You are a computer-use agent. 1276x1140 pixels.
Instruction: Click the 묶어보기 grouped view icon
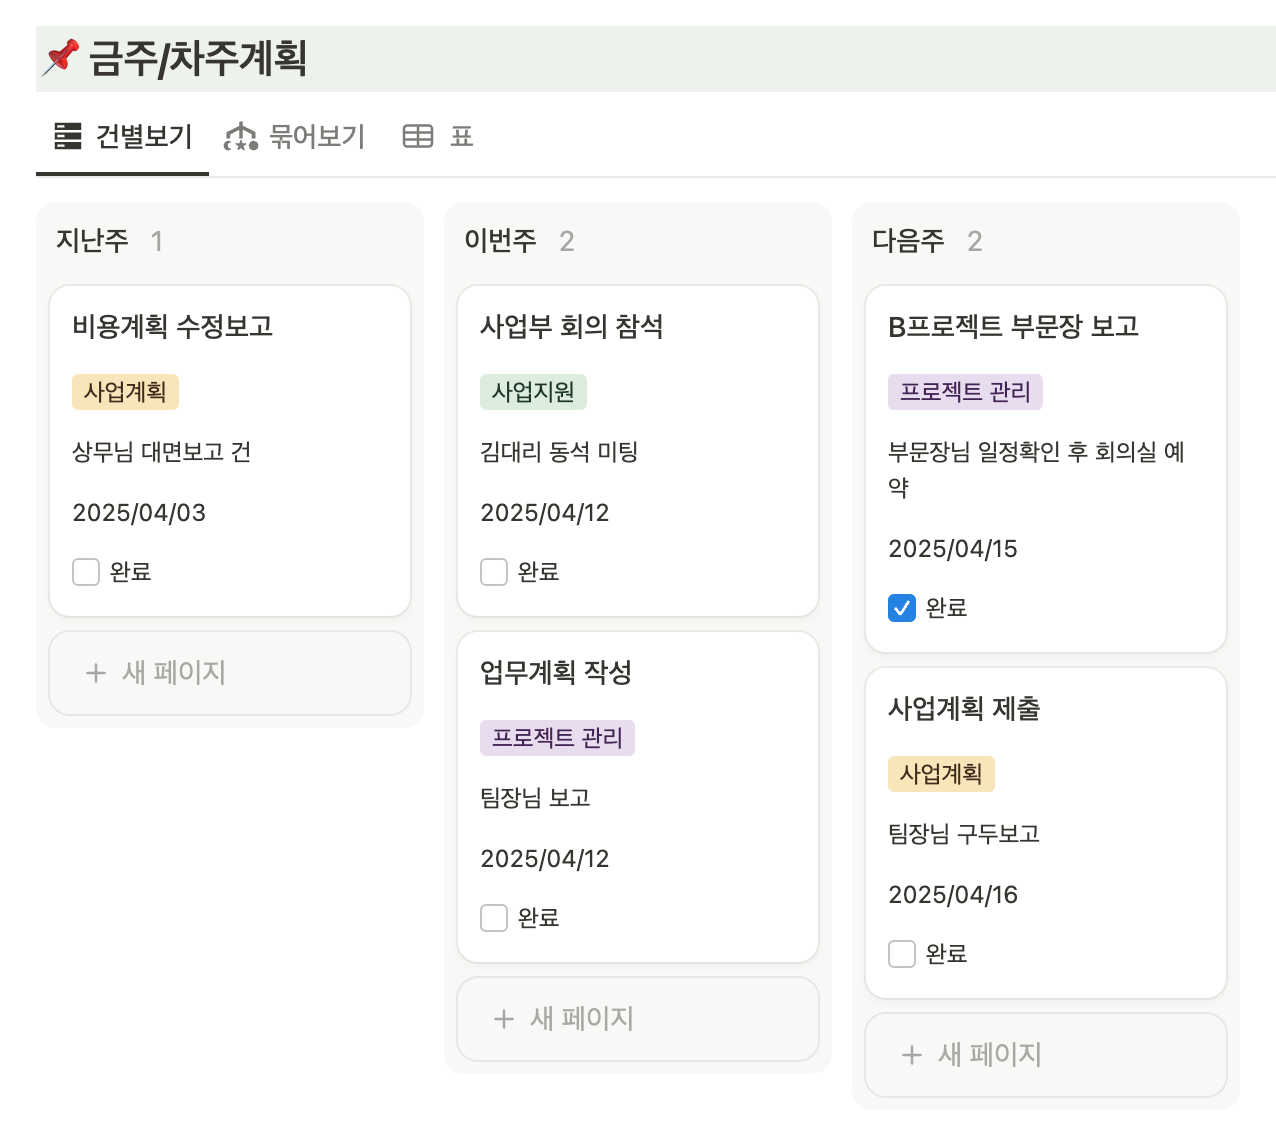click(x=241, y=136)
